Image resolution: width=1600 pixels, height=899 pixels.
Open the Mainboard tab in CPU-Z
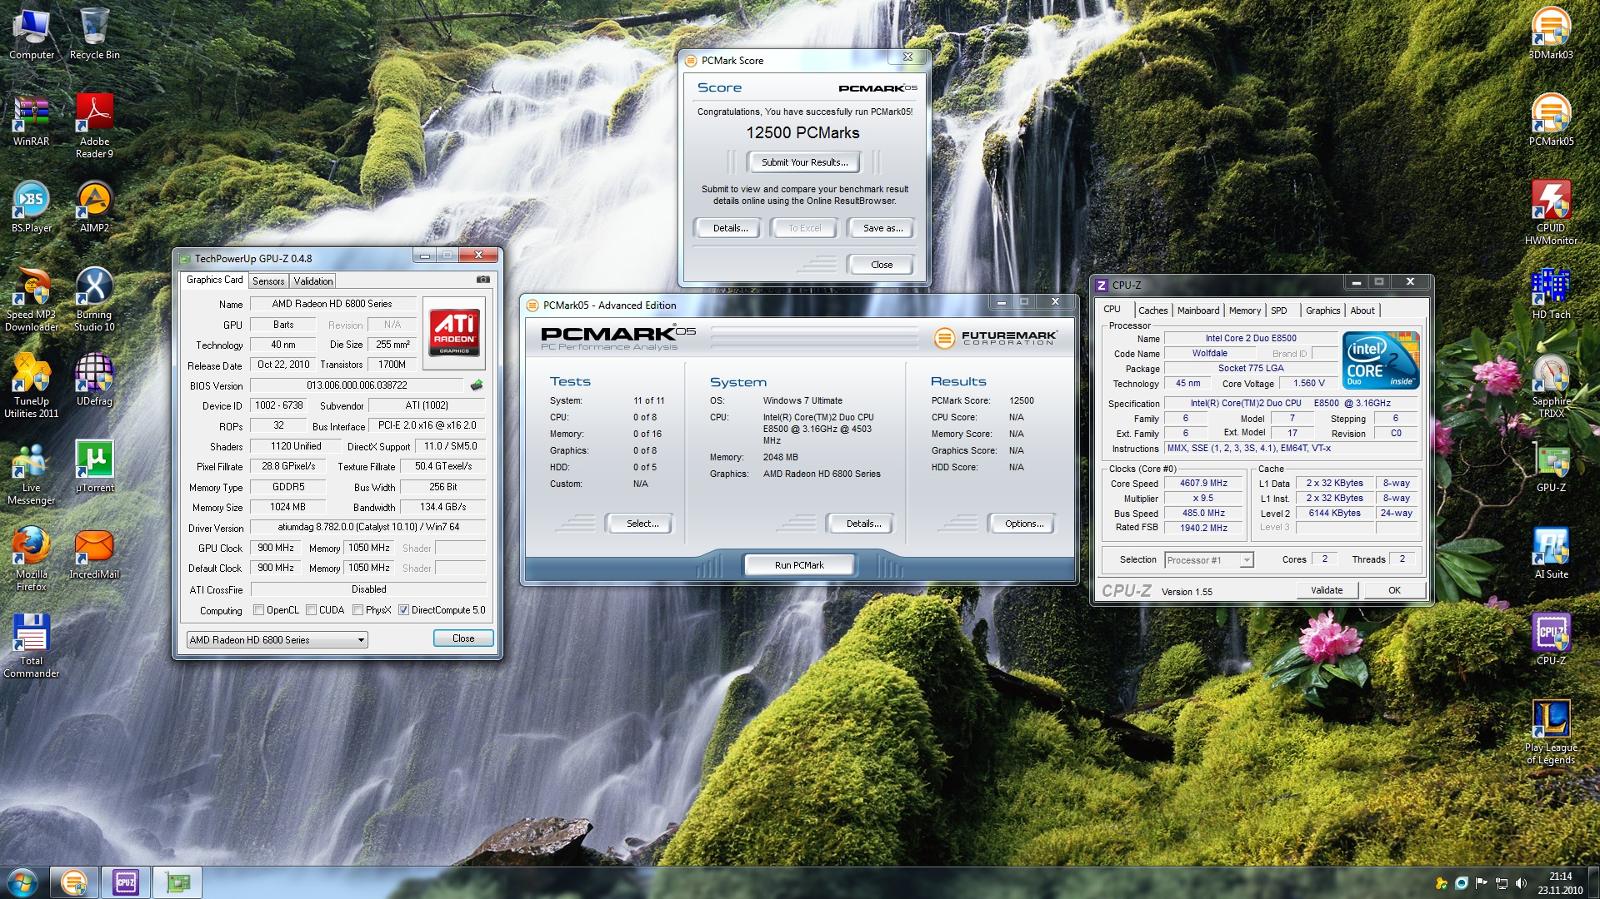(x=1198, y=310)
